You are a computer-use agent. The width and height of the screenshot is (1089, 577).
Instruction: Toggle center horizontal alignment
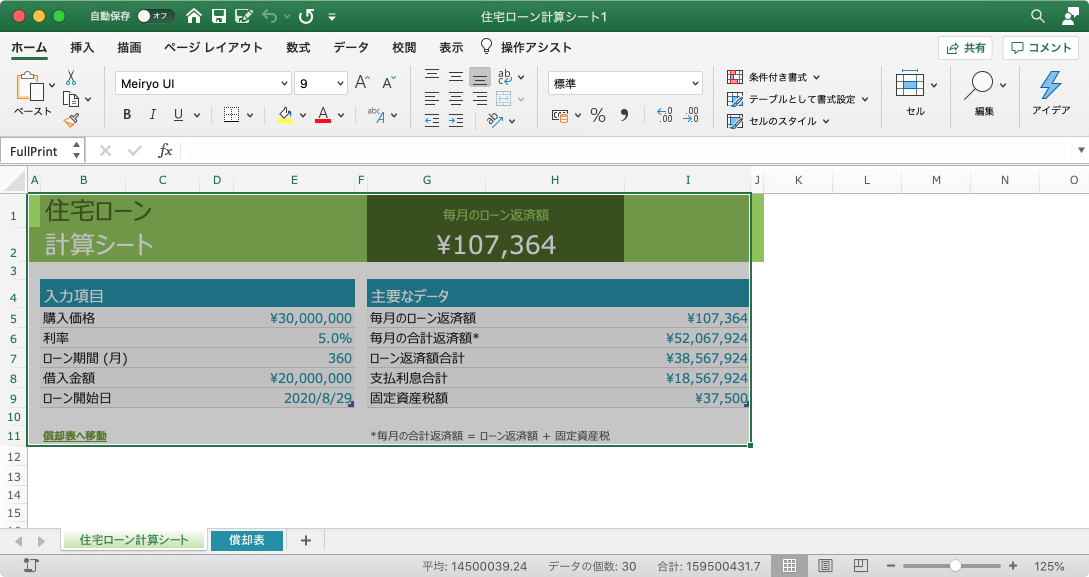tap(456, 99)
